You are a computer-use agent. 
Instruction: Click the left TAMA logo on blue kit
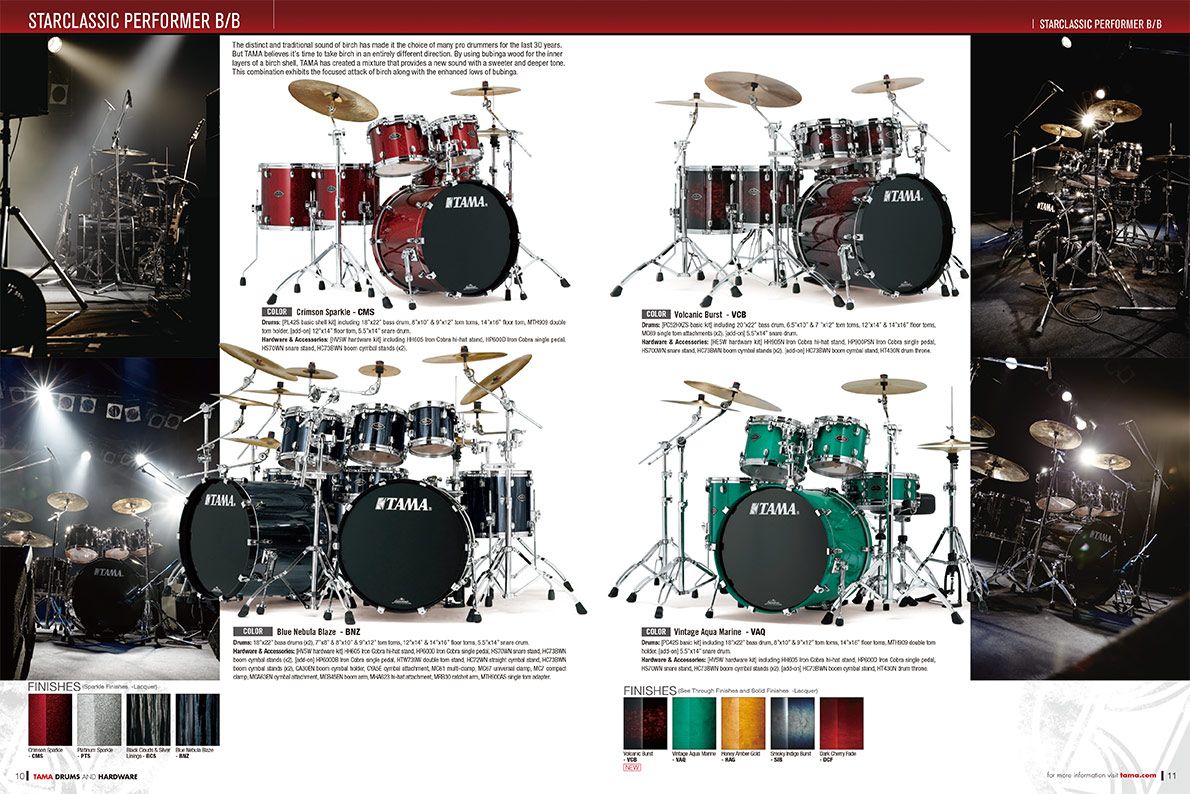[x=219, y=500]
